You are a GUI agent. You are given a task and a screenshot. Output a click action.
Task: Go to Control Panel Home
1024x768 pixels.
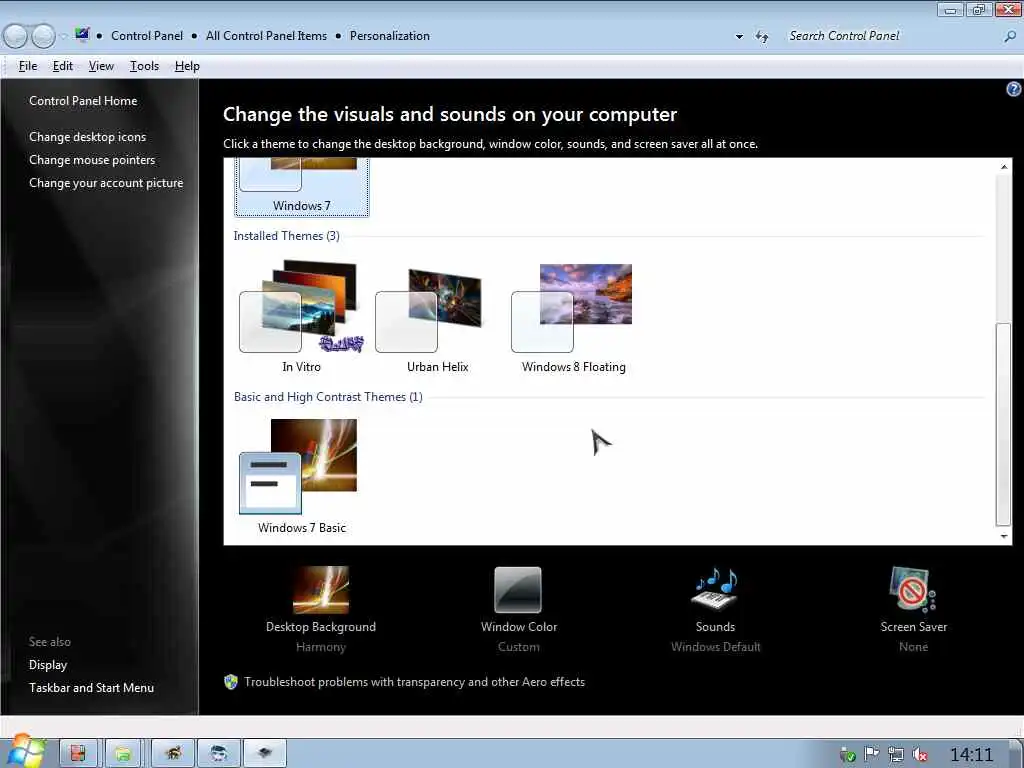coord(83,101)
